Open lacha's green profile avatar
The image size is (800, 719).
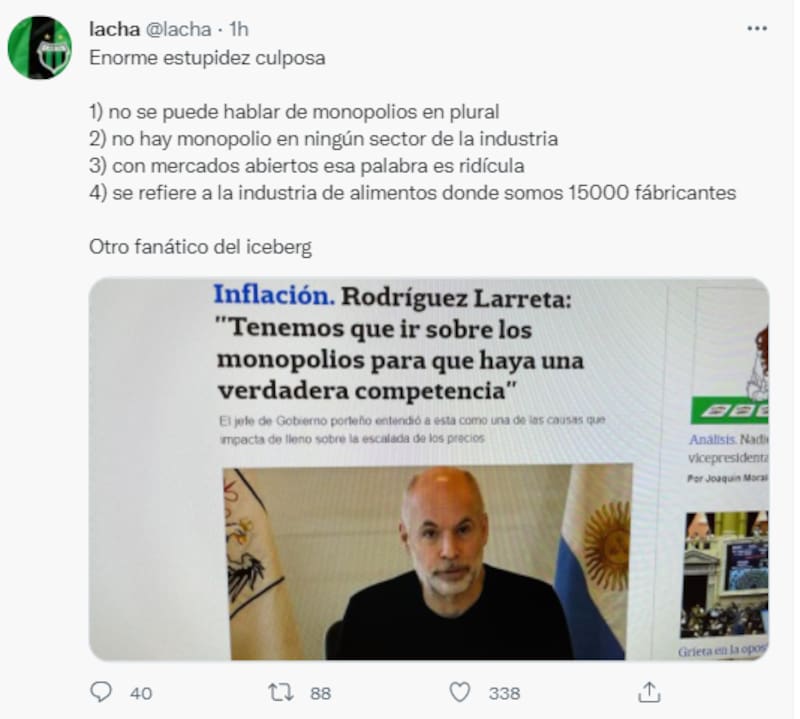pyautogui.click(x=40, y=48)
